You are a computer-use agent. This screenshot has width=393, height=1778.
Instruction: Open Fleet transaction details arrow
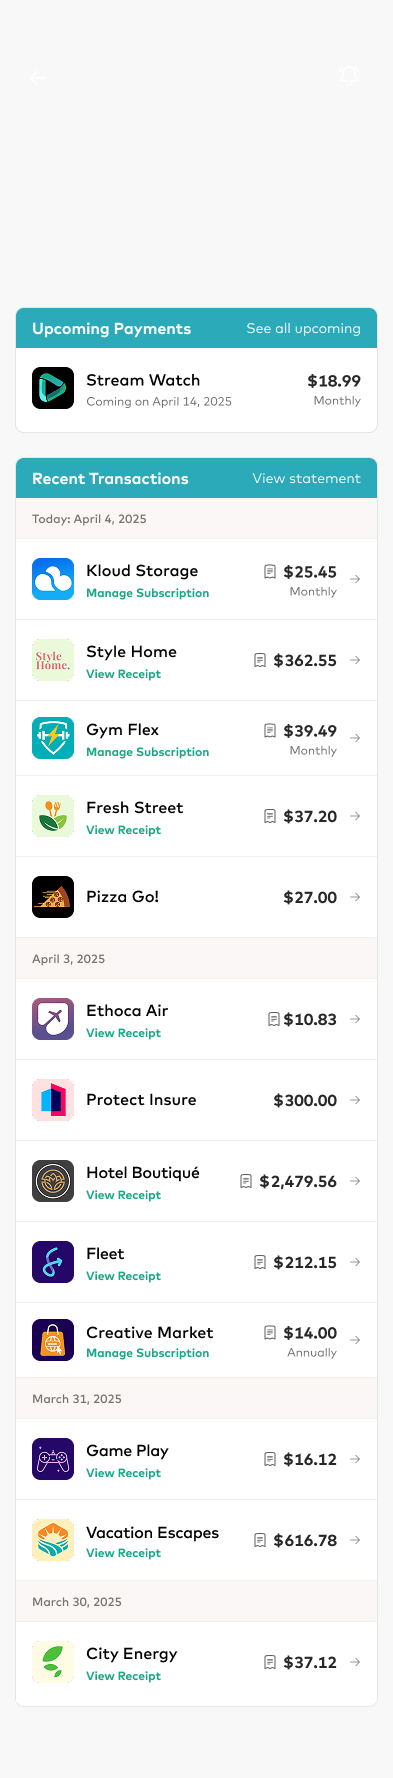pos(355,1262)
